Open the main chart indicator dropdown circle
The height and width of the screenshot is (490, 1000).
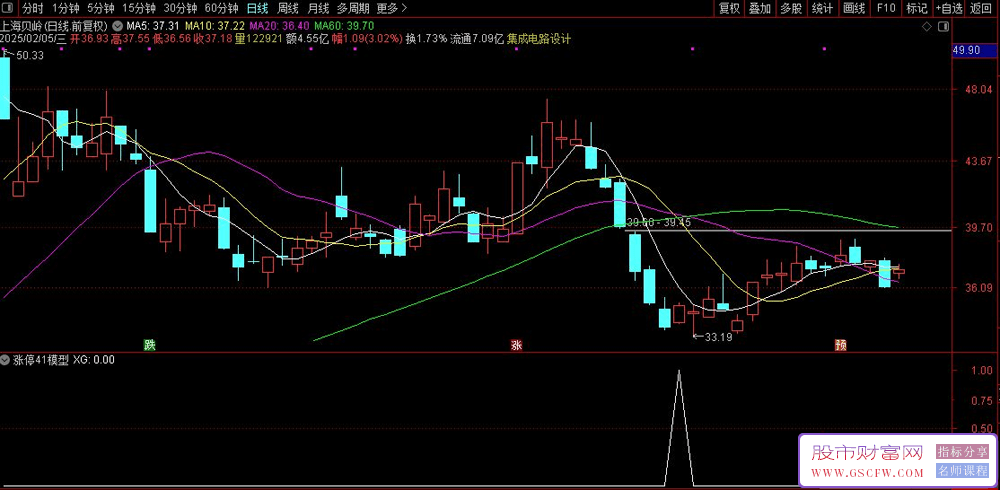(x=118, y=26)
